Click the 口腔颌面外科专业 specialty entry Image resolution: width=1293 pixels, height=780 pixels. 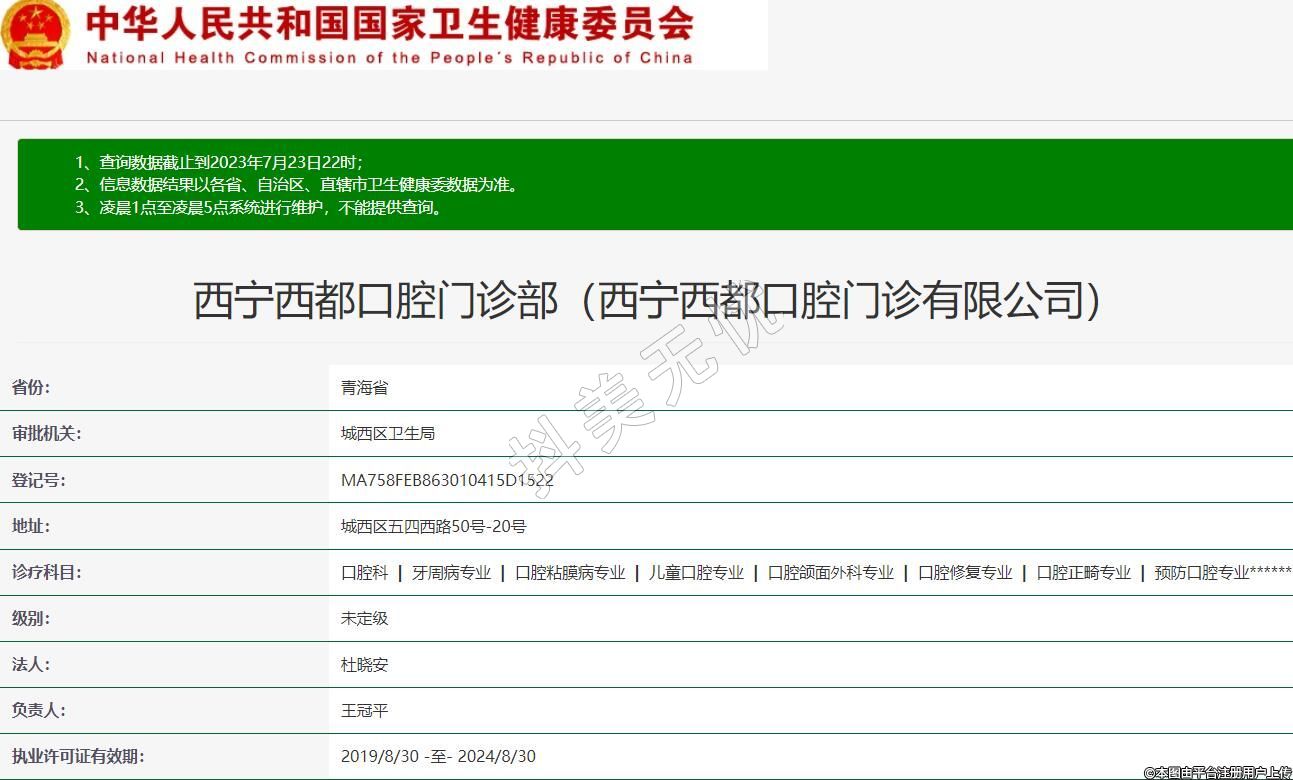click(x=831, y=573)
